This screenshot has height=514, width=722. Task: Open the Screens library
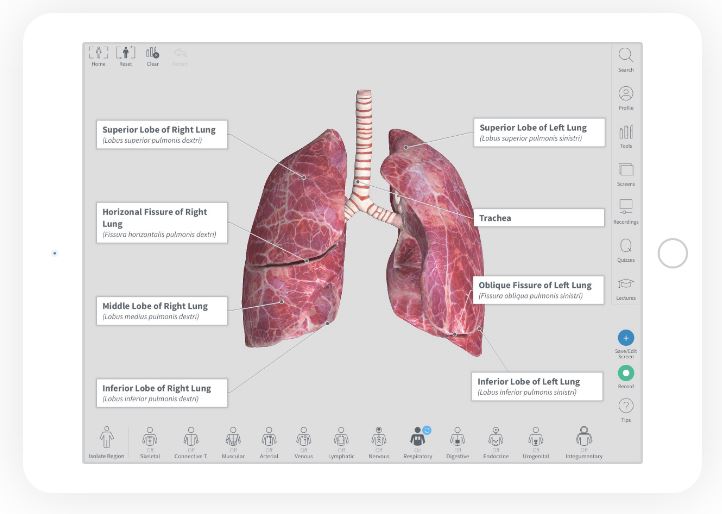click(625, 171)
